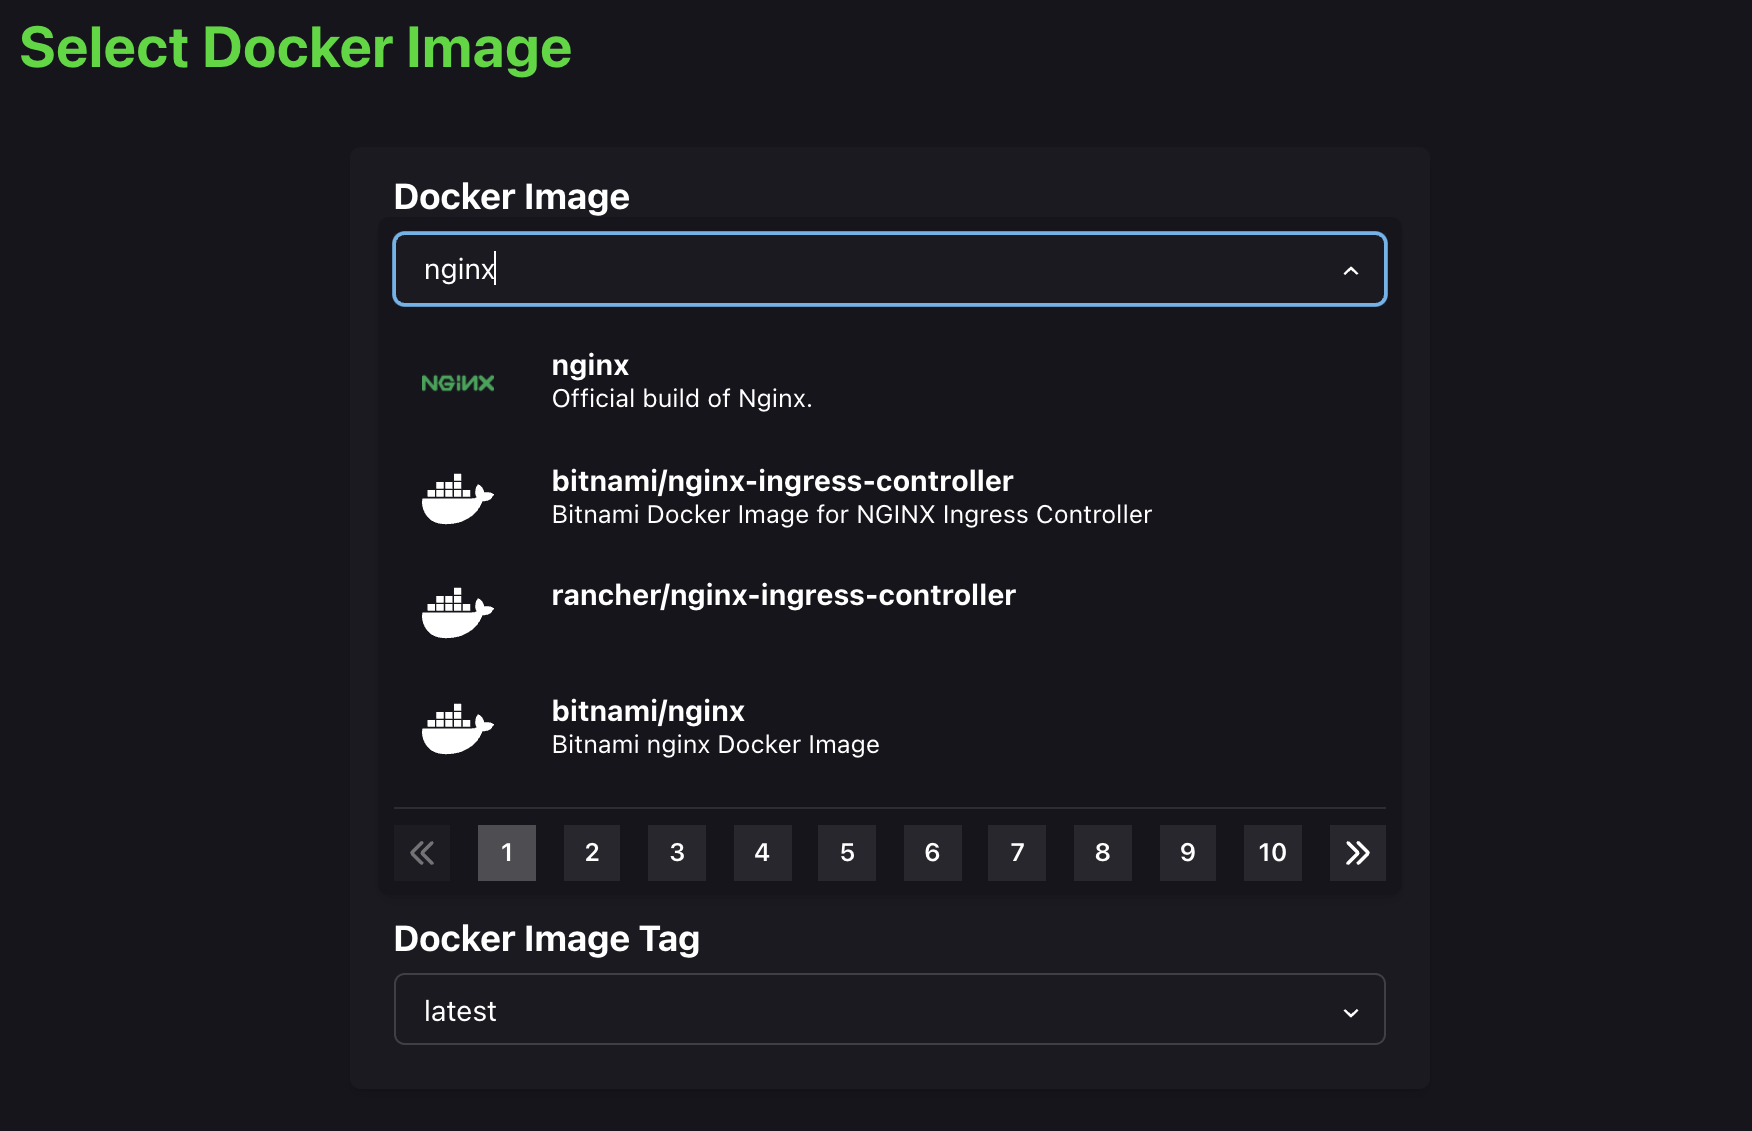Click the current page 1 button

coord(507,853)
